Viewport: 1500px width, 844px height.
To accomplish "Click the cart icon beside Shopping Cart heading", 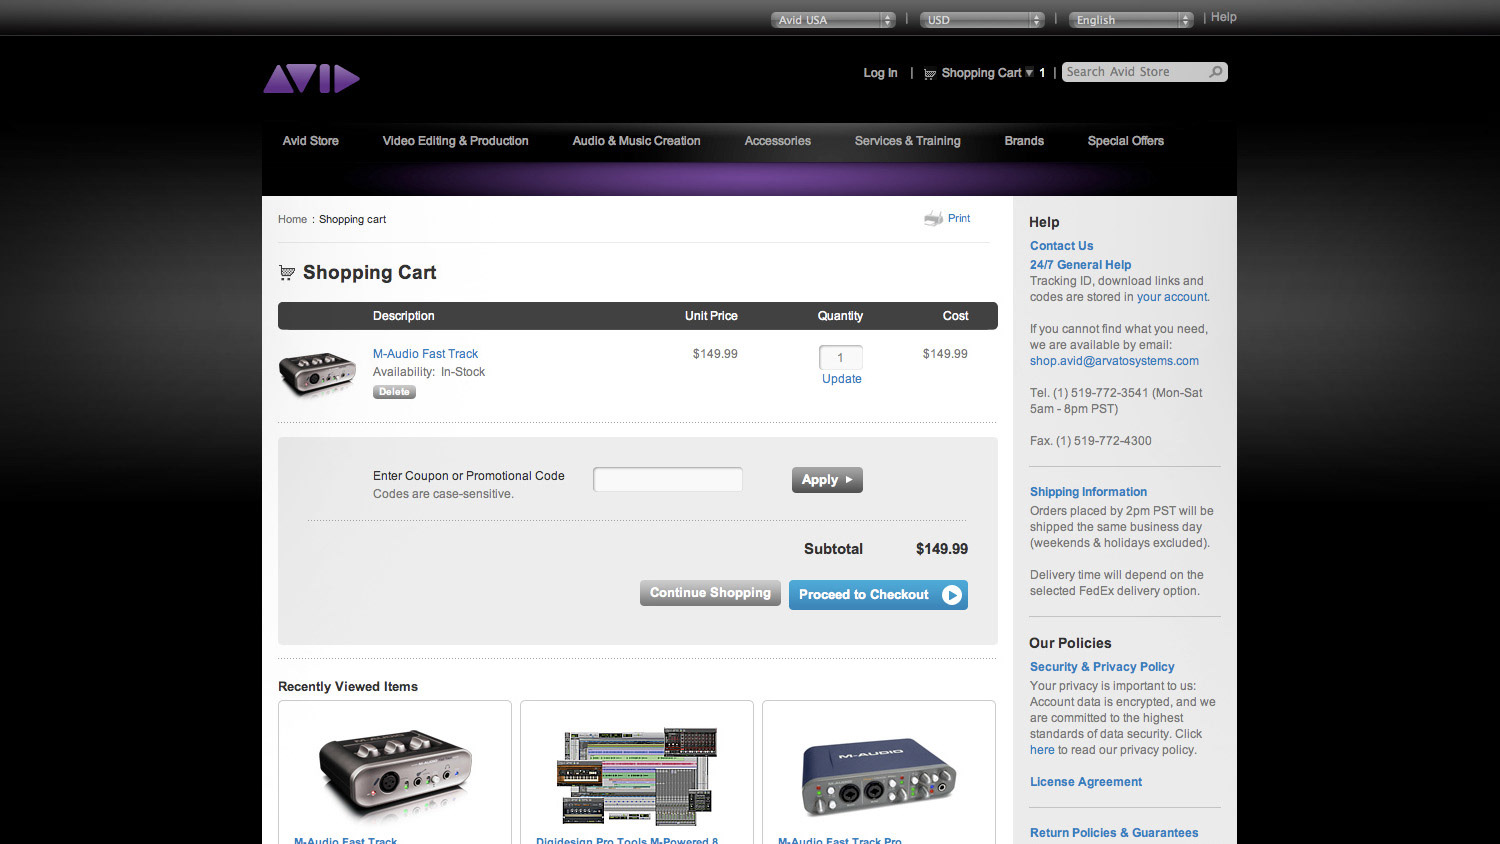I will (287, 272).
